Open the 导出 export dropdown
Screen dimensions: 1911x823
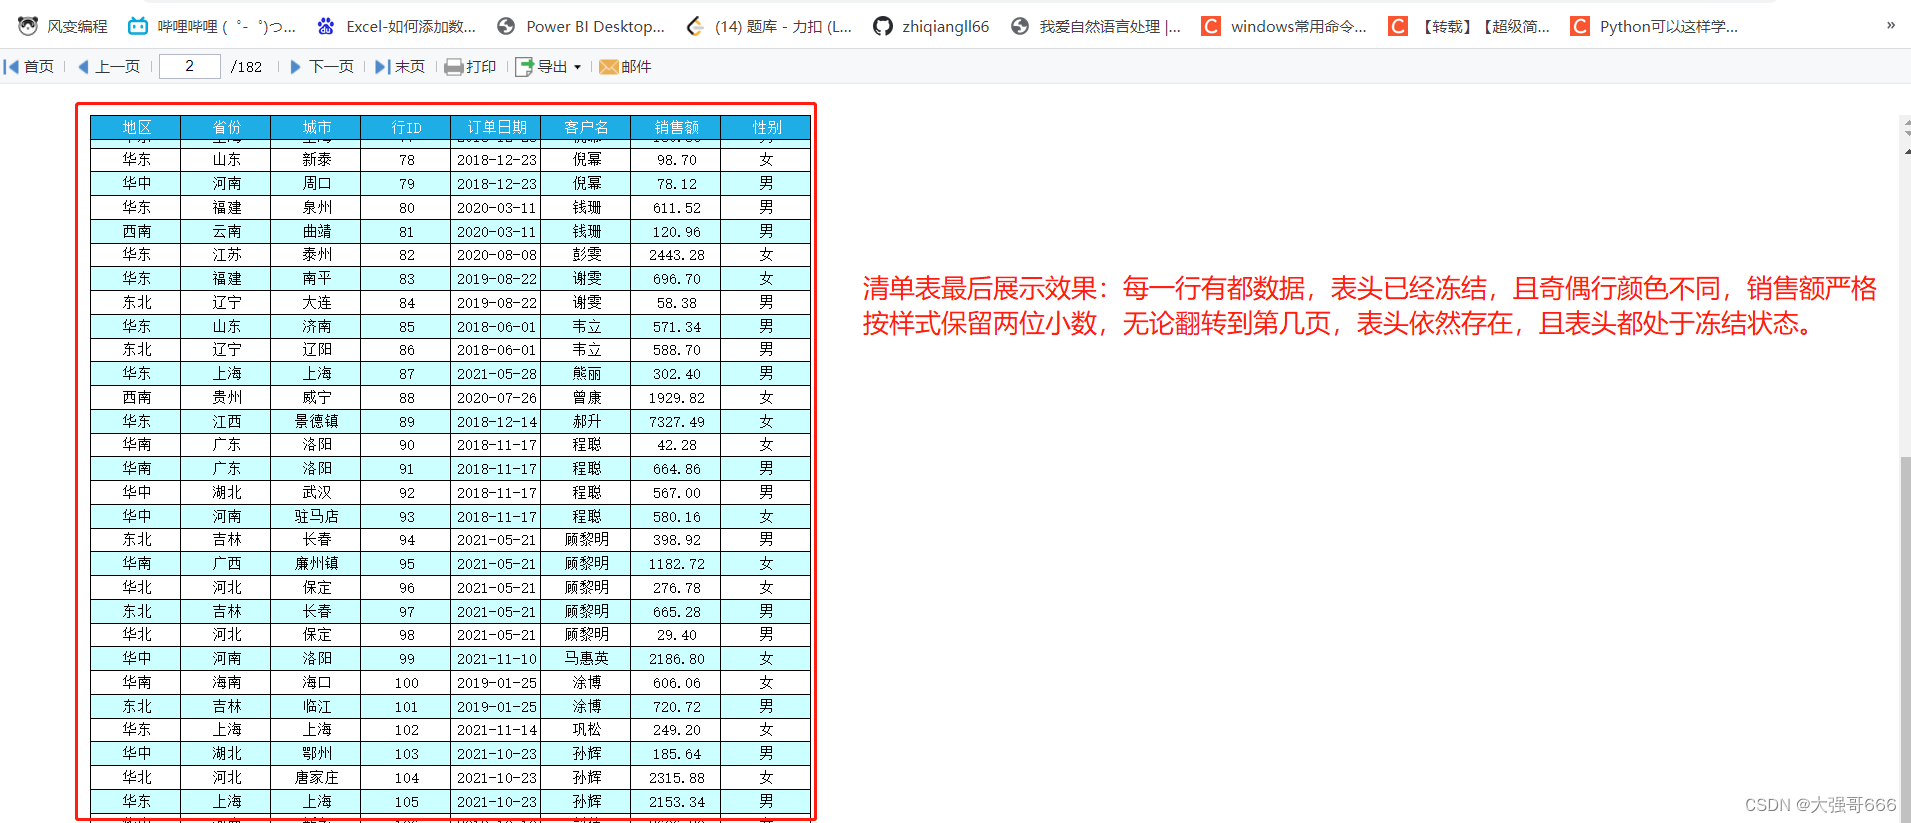click(548, 67)
